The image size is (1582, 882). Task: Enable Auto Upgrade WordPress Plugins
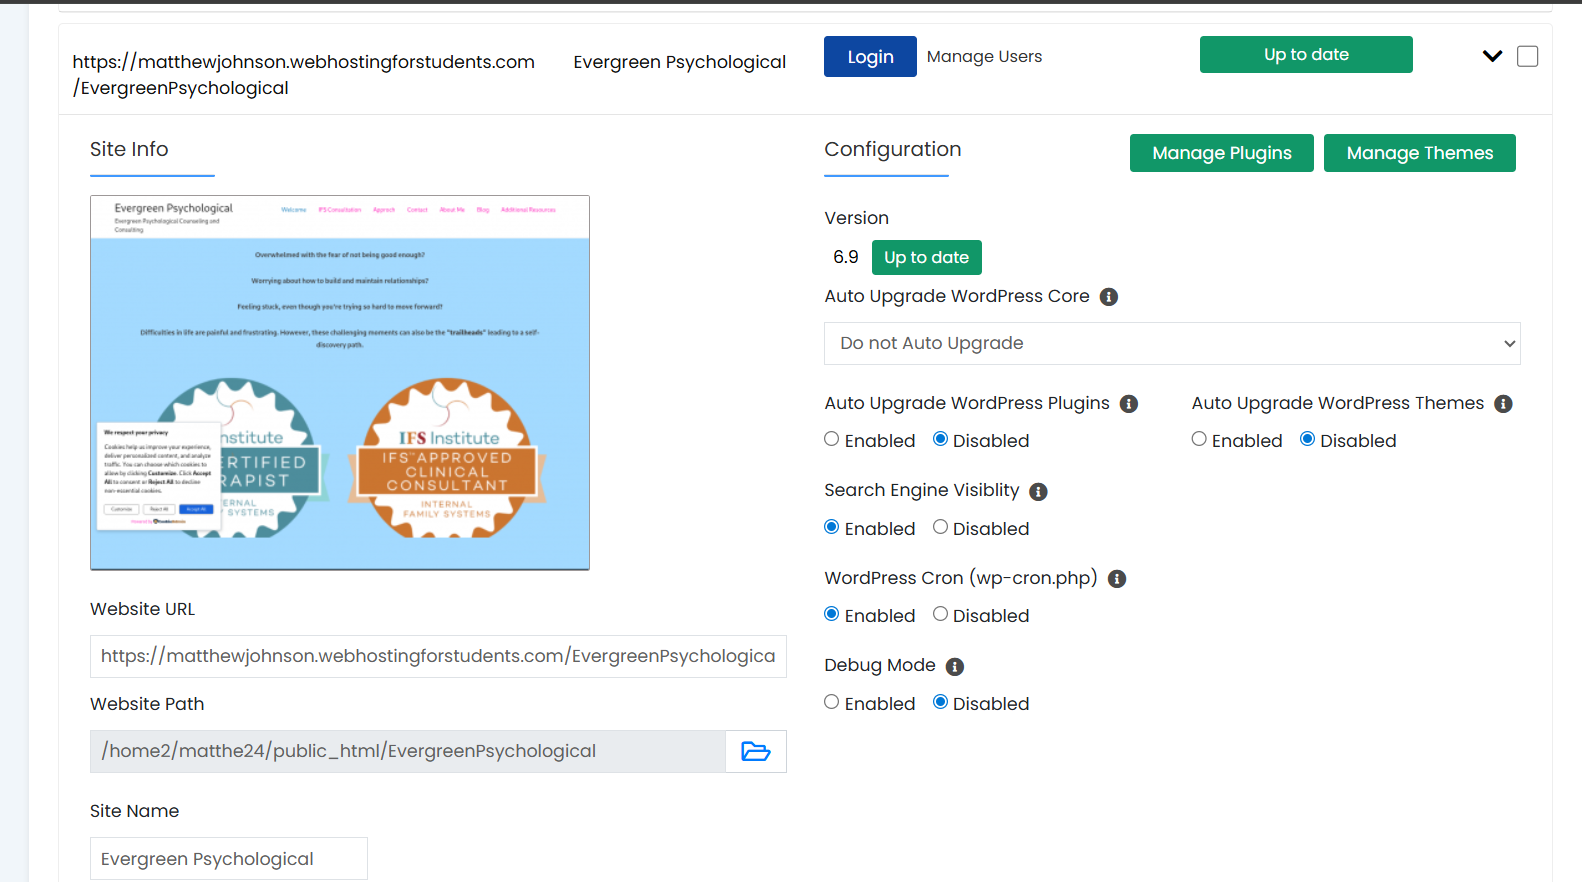coord(832,439)
